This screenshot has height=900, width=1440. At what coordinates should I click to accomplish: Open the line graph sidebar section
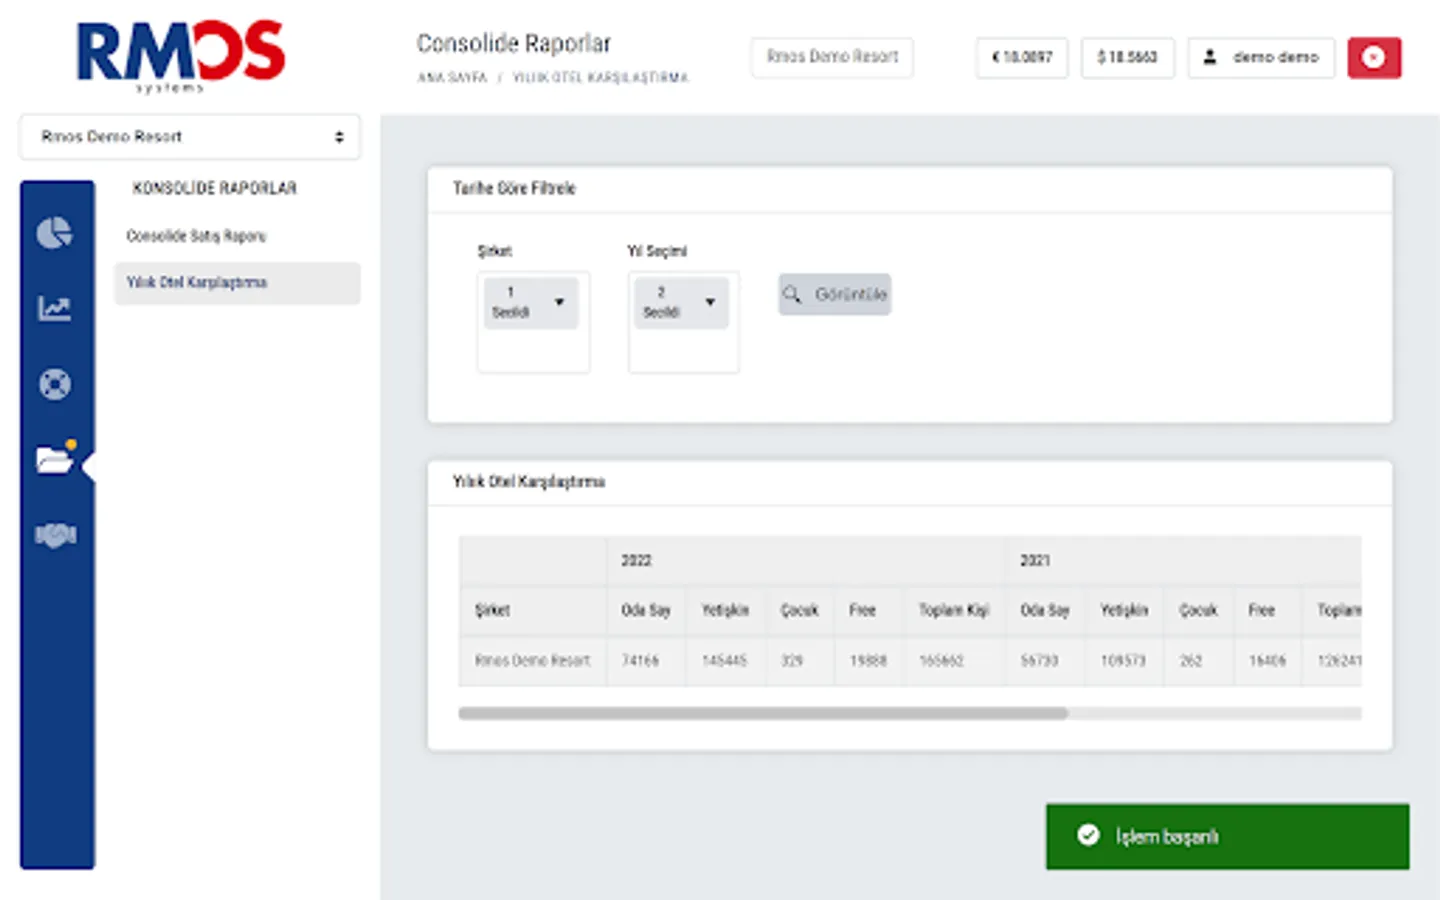(x=55, y=308)
